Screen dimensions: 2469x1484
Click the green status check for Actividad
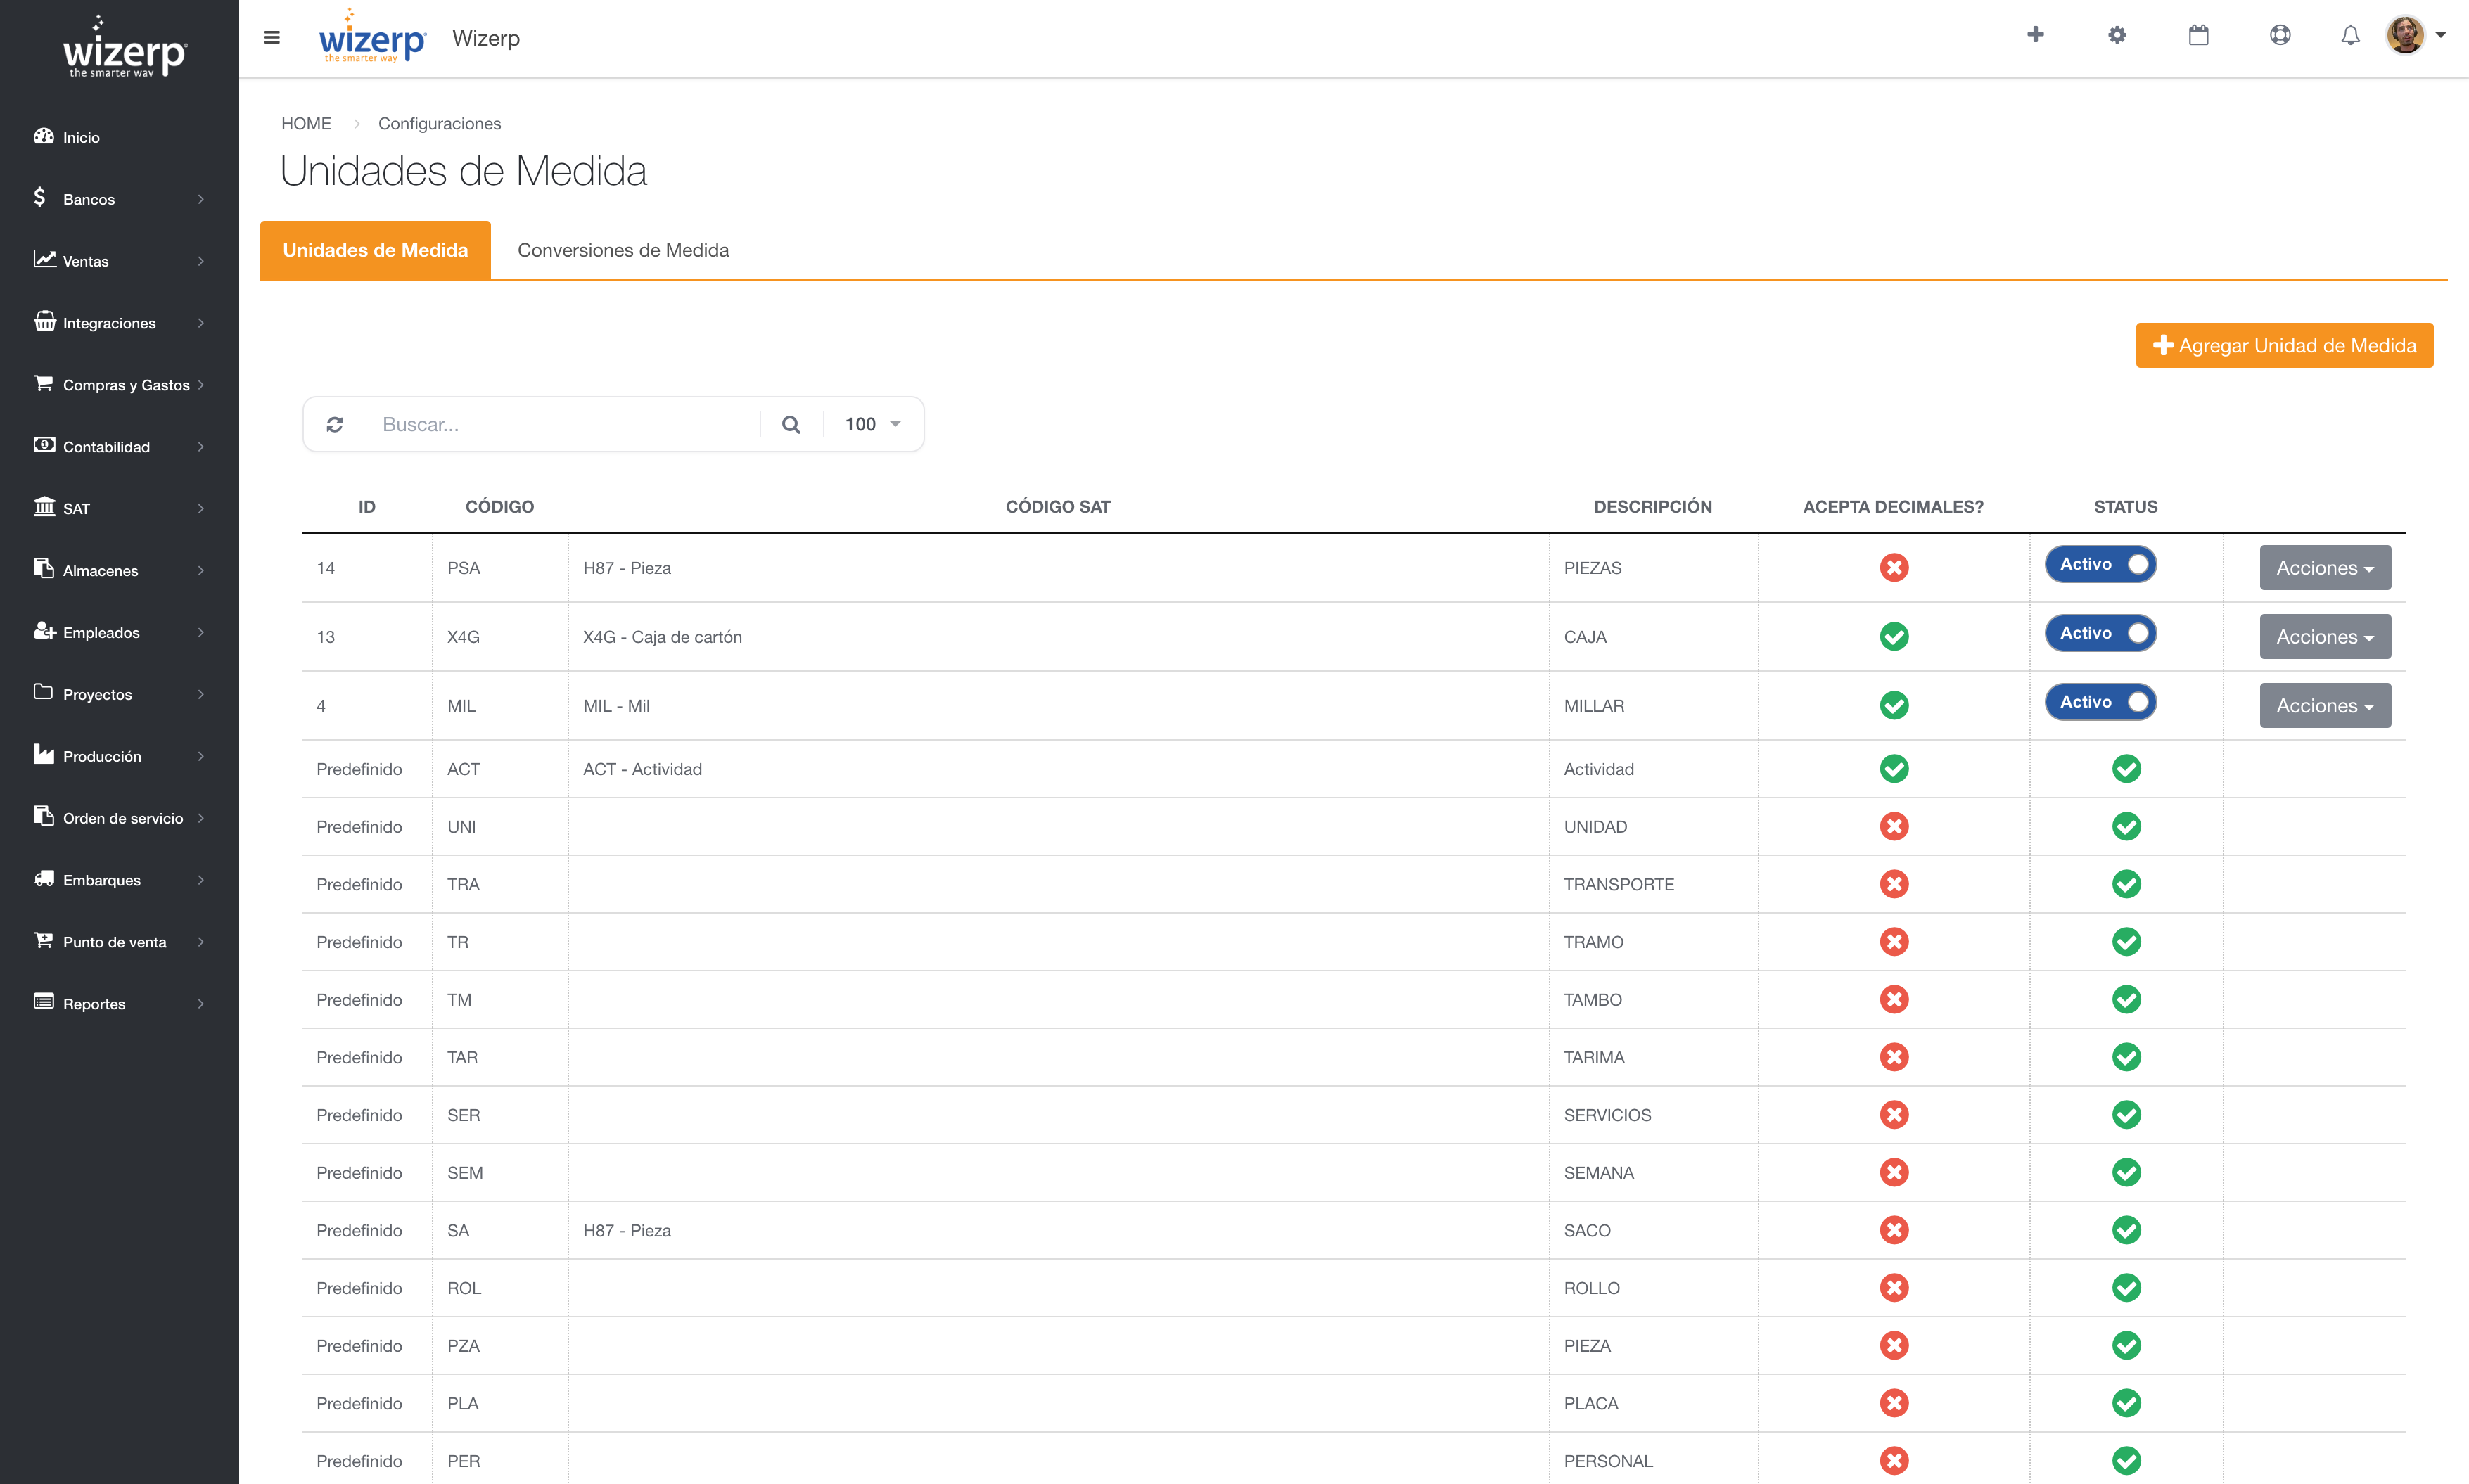pos(2126,769)
